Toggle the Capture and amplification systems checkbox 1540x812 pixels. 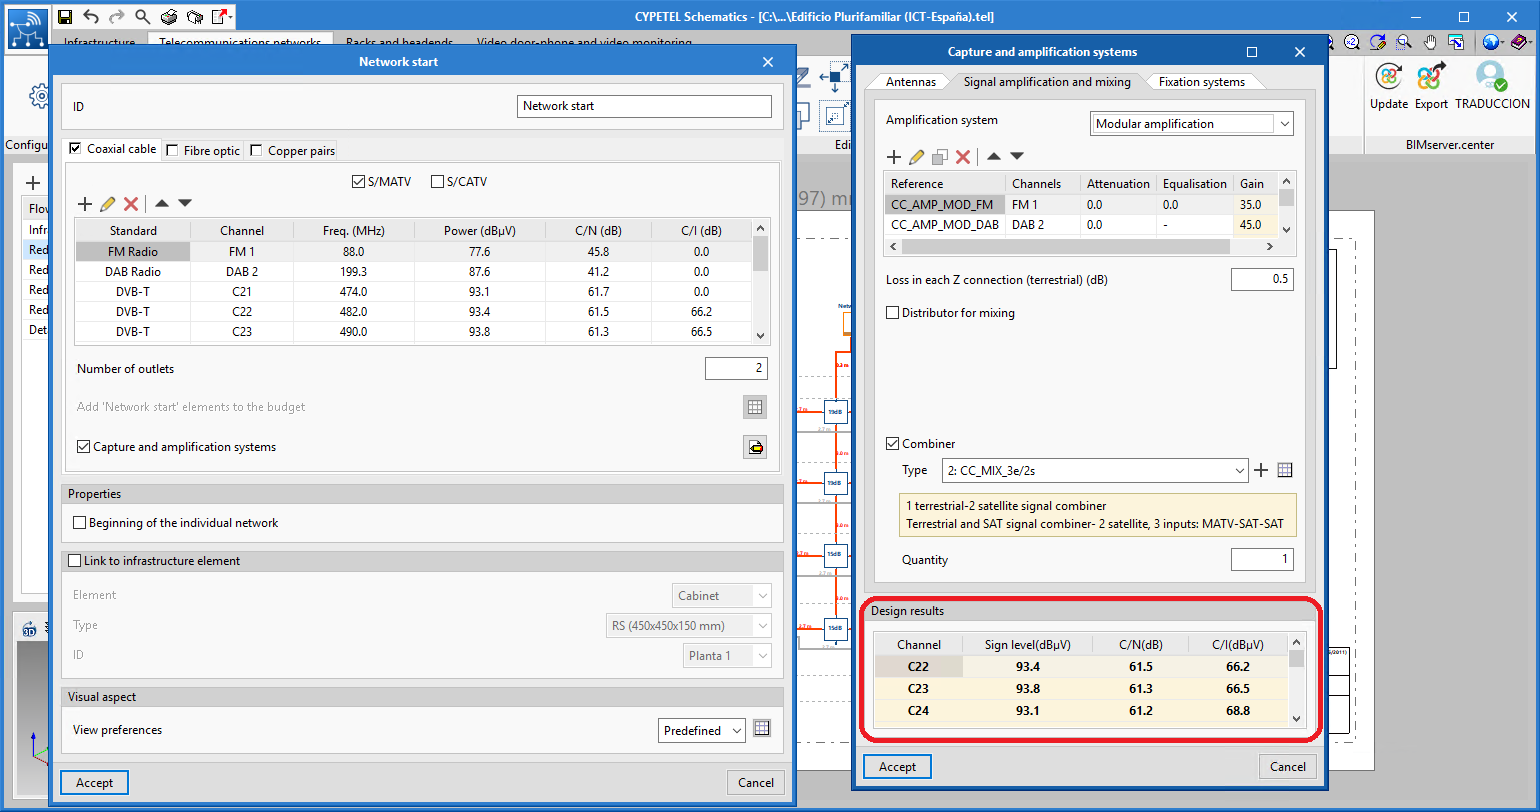83,447
